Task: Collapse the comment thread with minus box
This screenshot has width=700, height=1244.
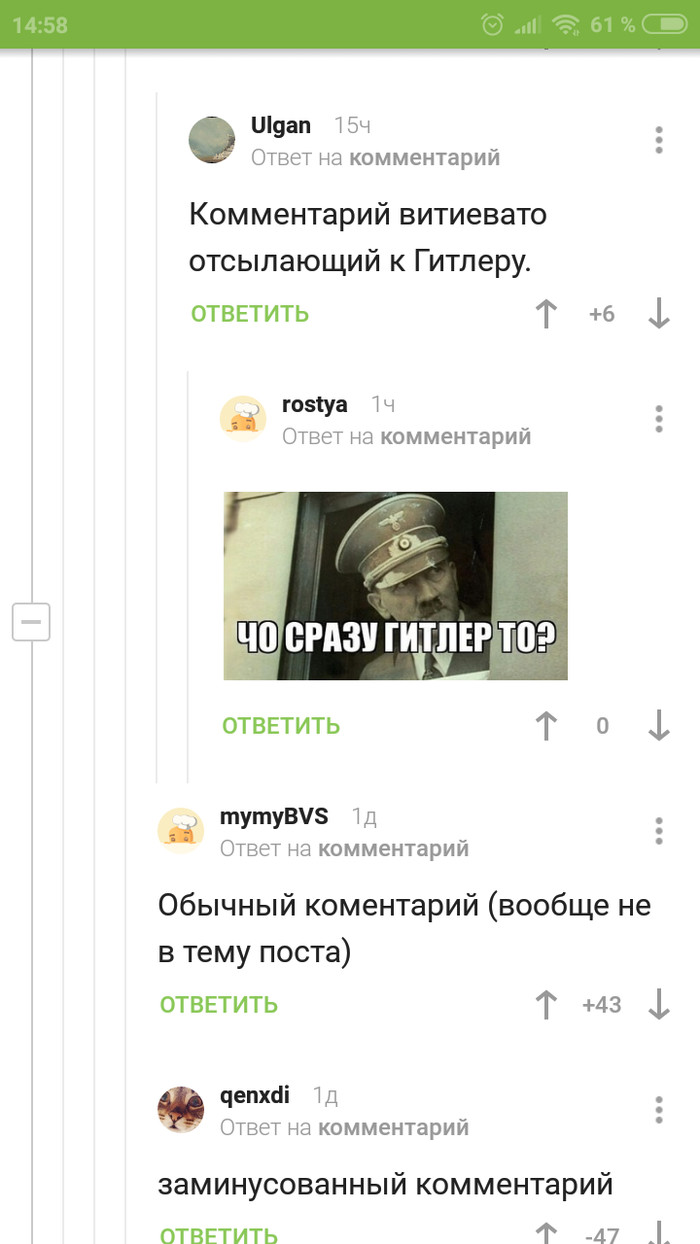Action: click(x=31, y=622)
